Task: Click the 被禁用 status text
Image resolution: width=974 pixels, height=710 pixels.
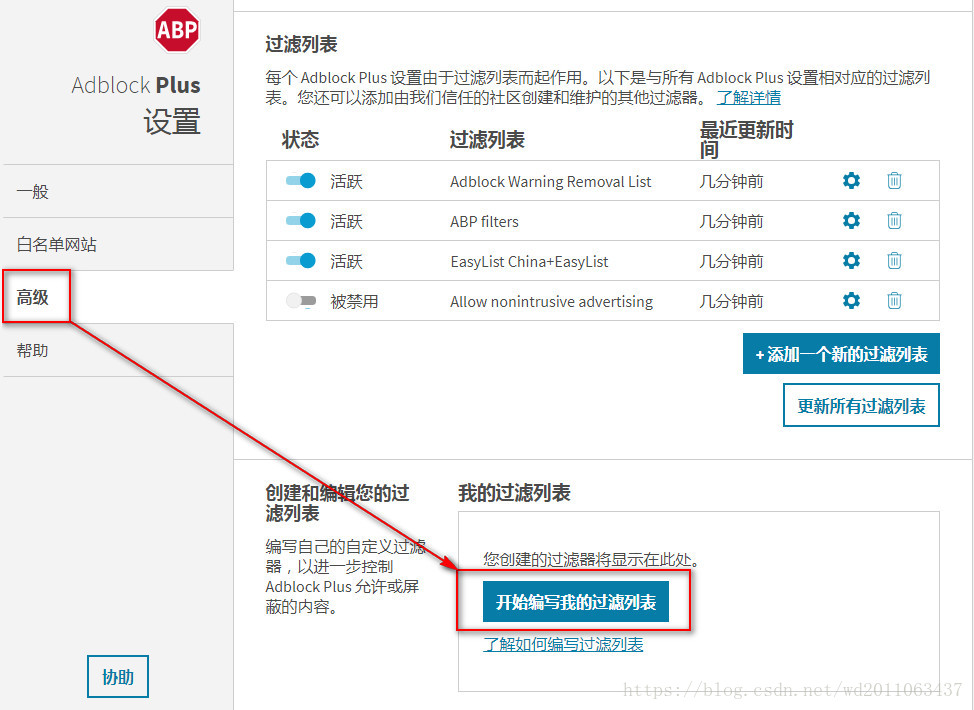Action: [354, 301]
